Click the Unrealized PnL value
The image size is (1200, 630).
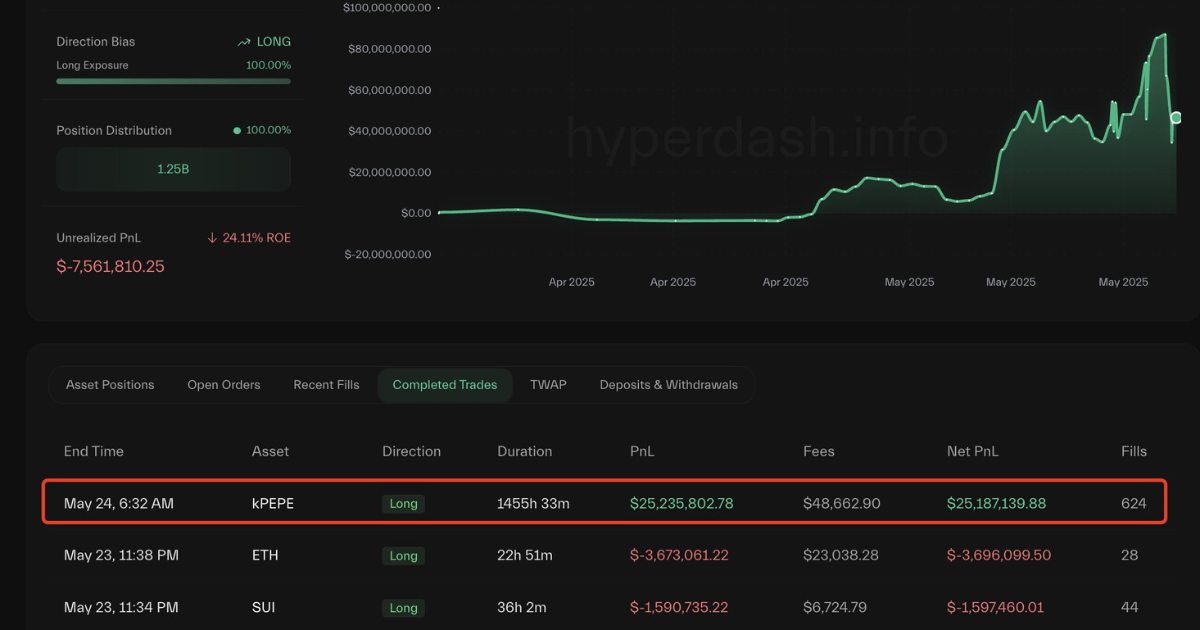coord(110,266)
